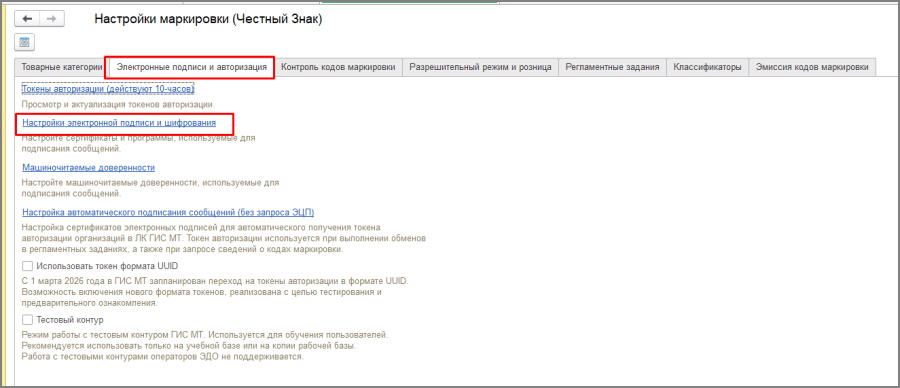Switch to 'Регламентные задания' tab

tap(612, 67)
